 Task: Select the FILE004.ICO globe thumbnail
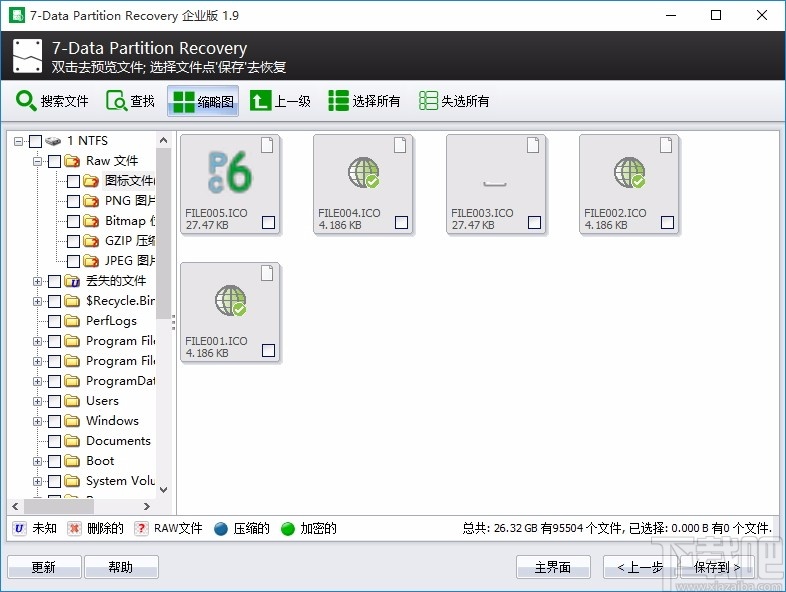pos(363,173)
